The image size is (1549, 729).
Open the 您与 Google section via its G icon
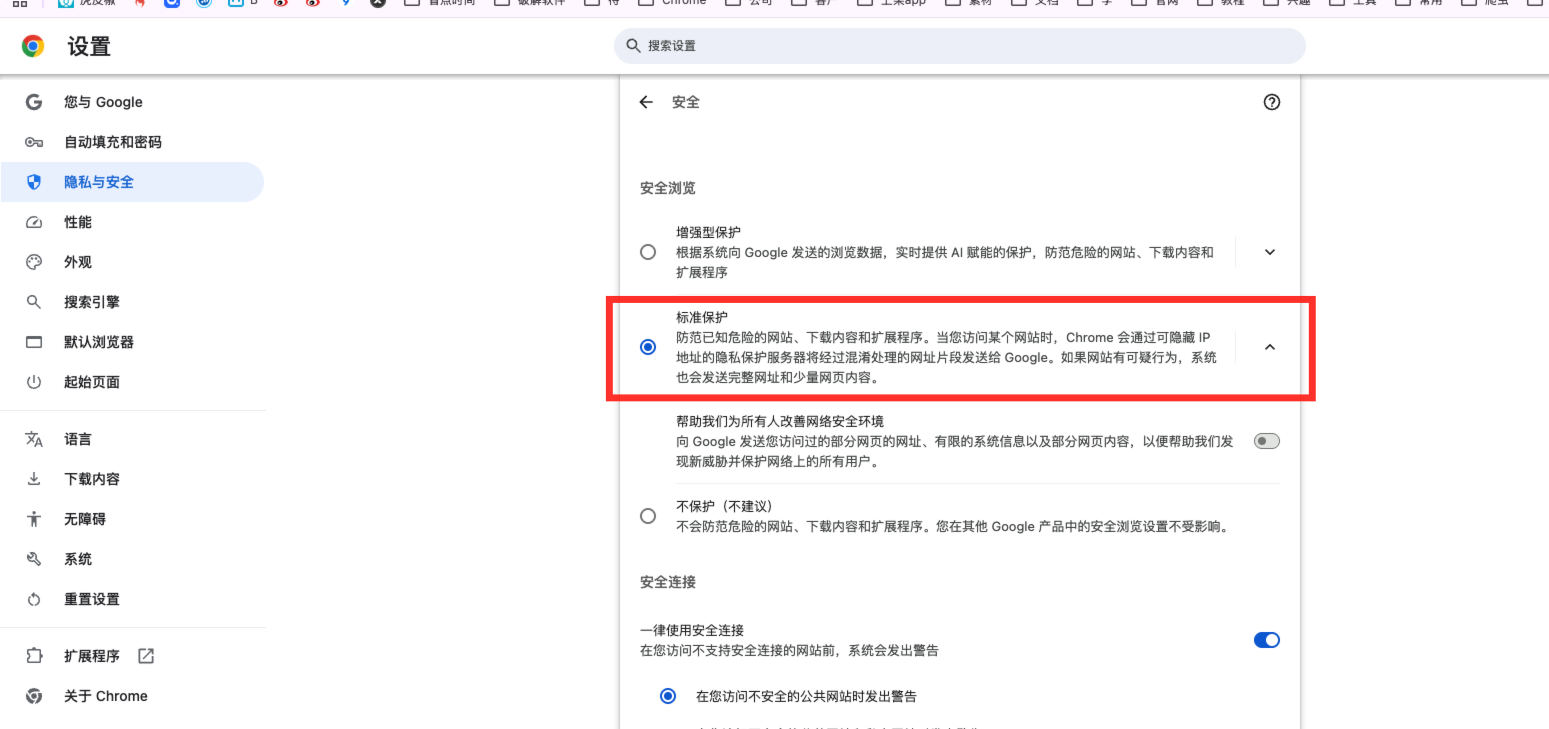(34, 102)
